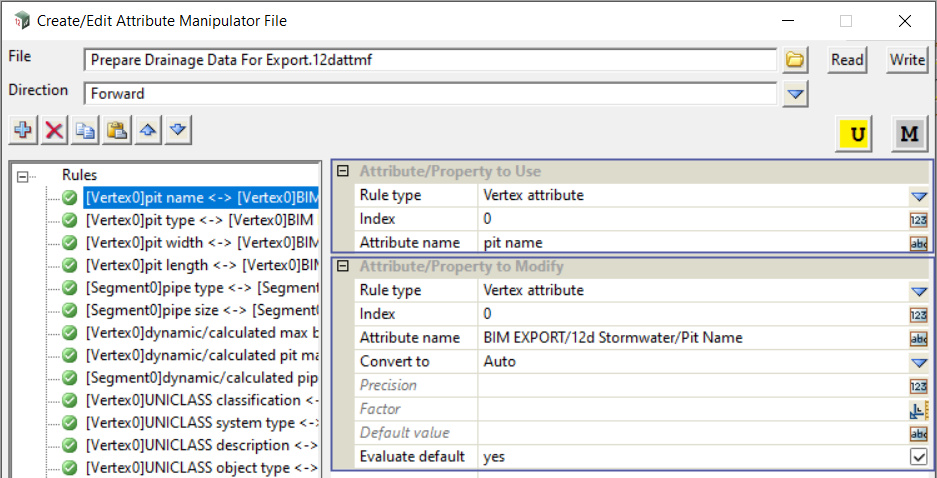The width and height of the screenshot is (937, 478).
Task: Move rule up with up arrow icon
Action: click(148, 131)
